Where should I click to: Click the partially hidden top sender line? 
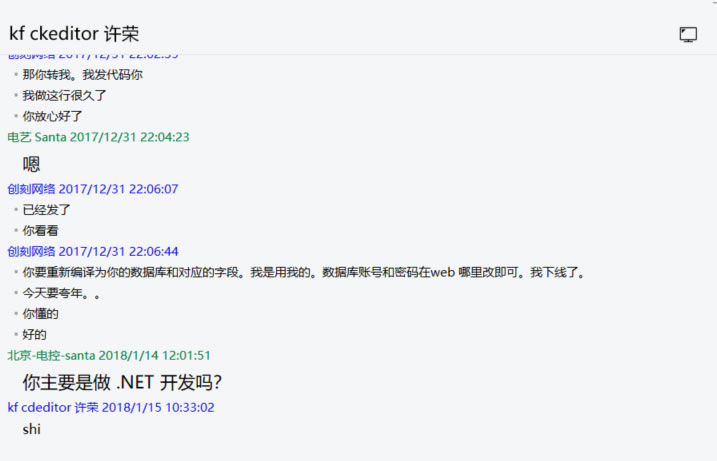point(93,57)
